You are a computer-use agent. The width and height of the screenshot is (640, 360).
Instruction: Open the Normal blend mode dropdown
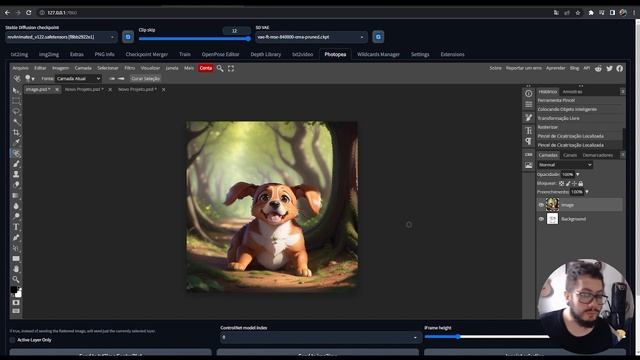(x=565, y=164)
